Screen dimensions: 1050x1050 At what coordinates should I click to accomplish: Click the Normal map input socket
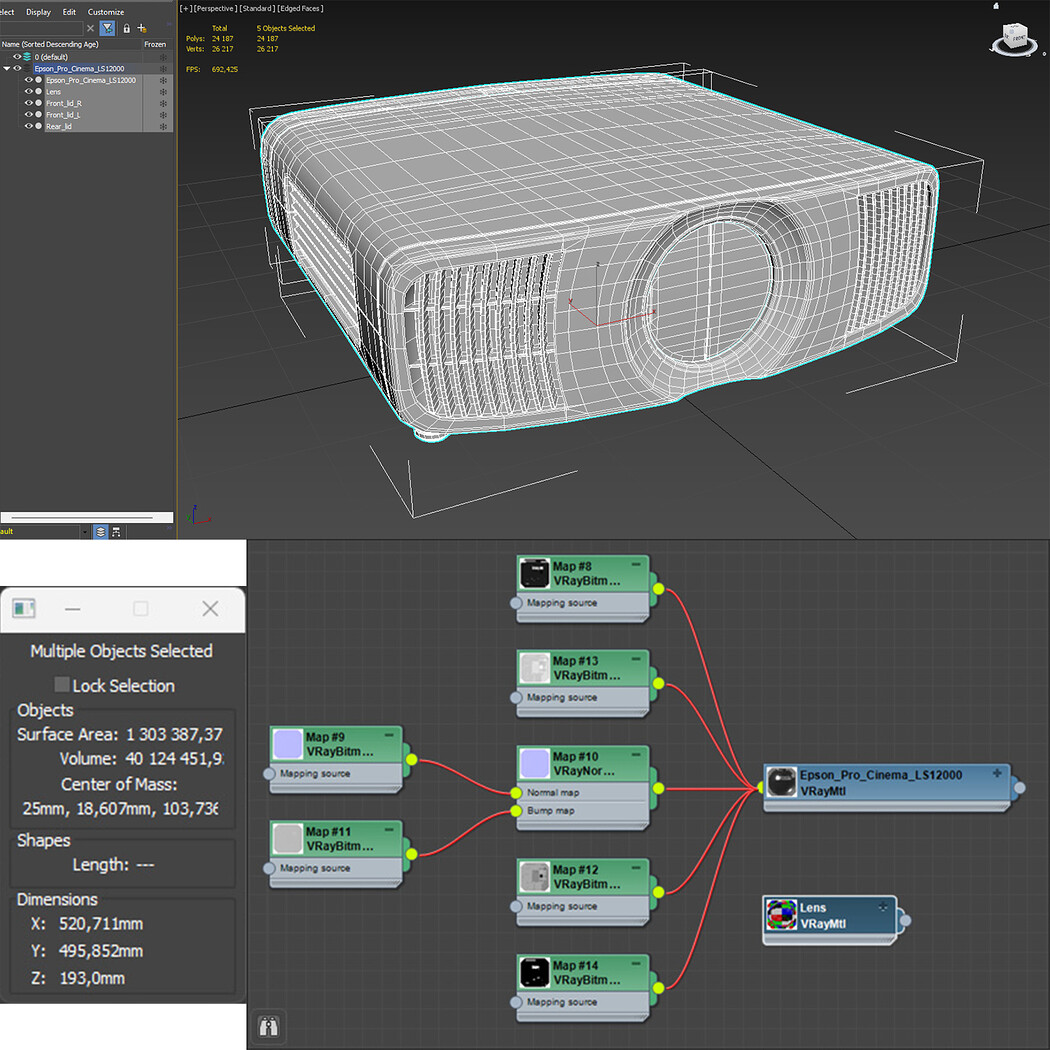(x=516, y=793)
